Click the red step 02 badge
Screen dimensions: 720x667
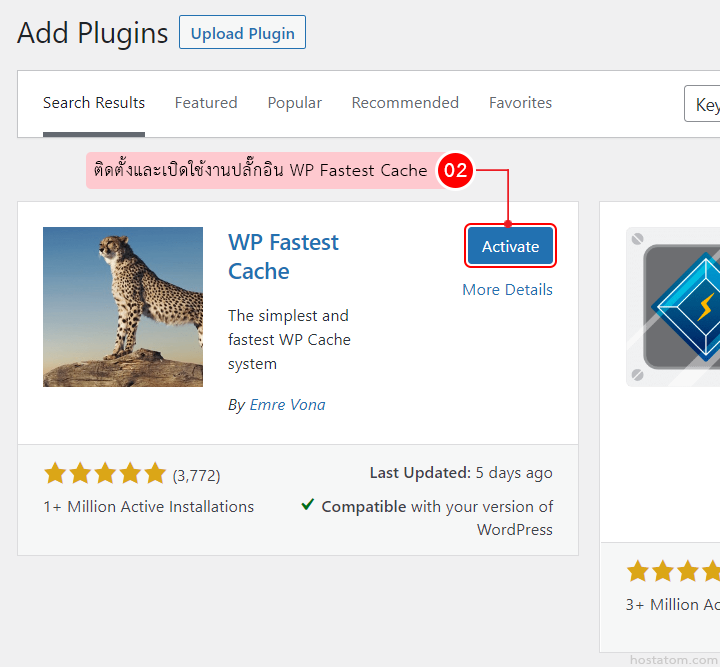point(455,170)
